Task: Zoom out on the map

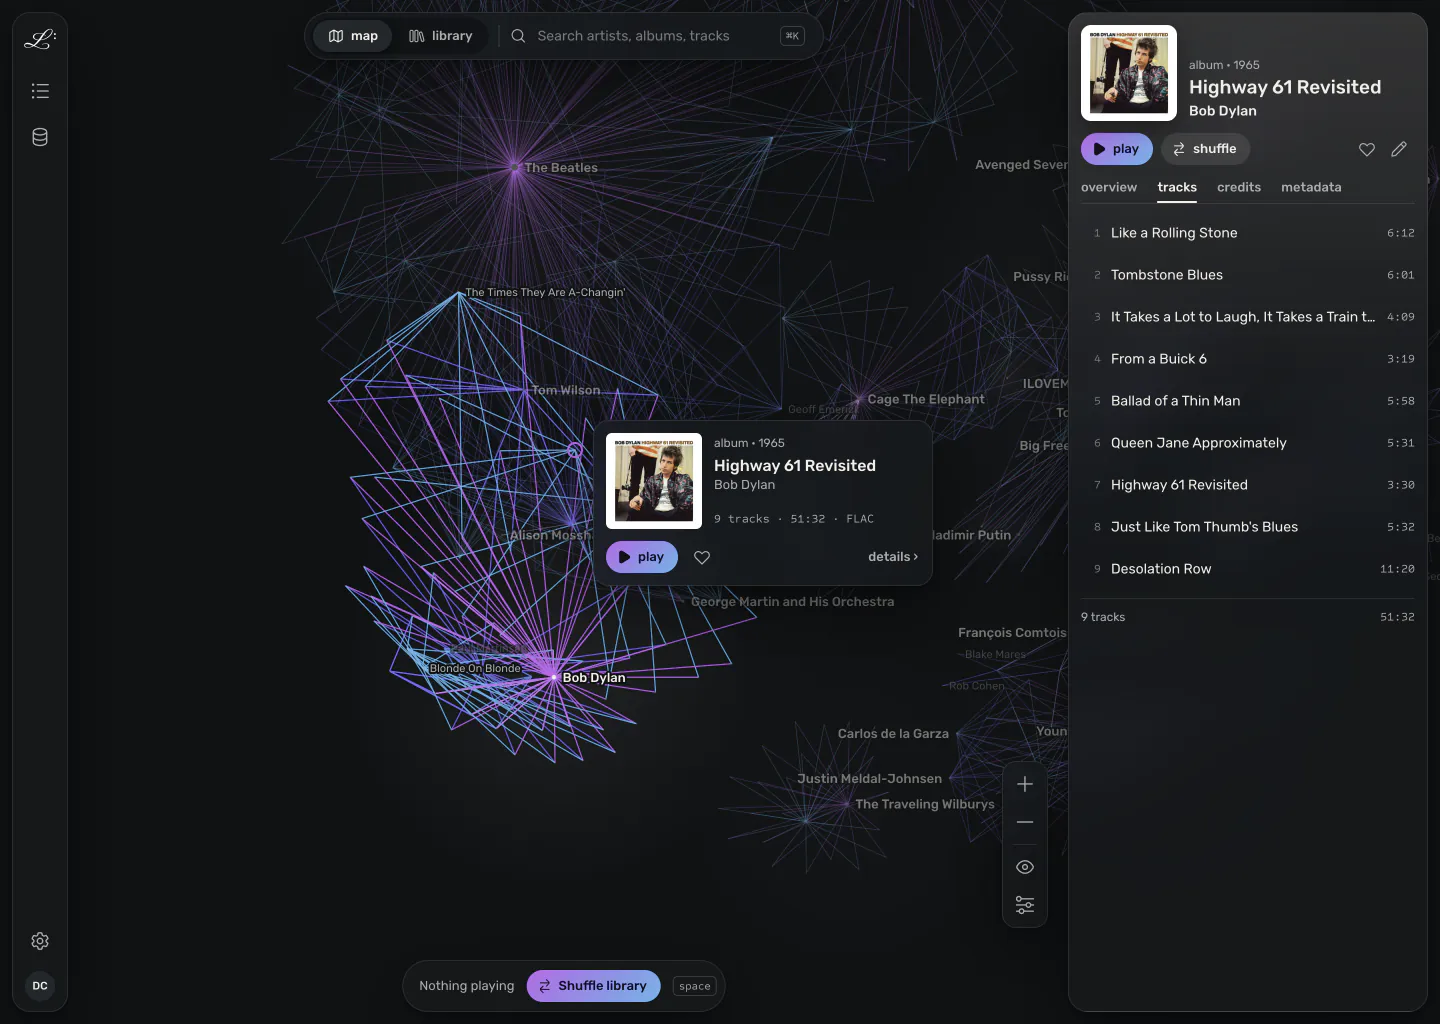Action: (x=1025, y=822)
